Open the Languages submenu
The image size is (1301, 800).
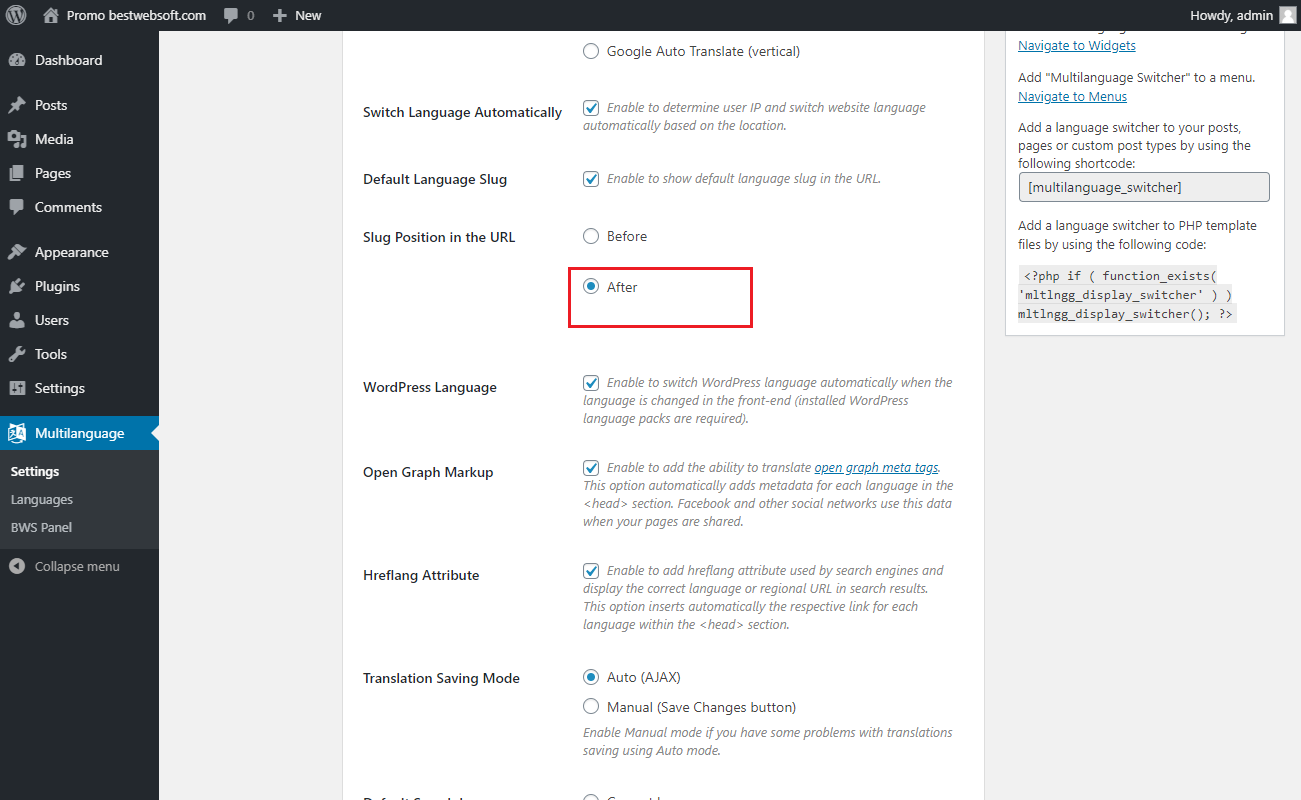point(42,499)
